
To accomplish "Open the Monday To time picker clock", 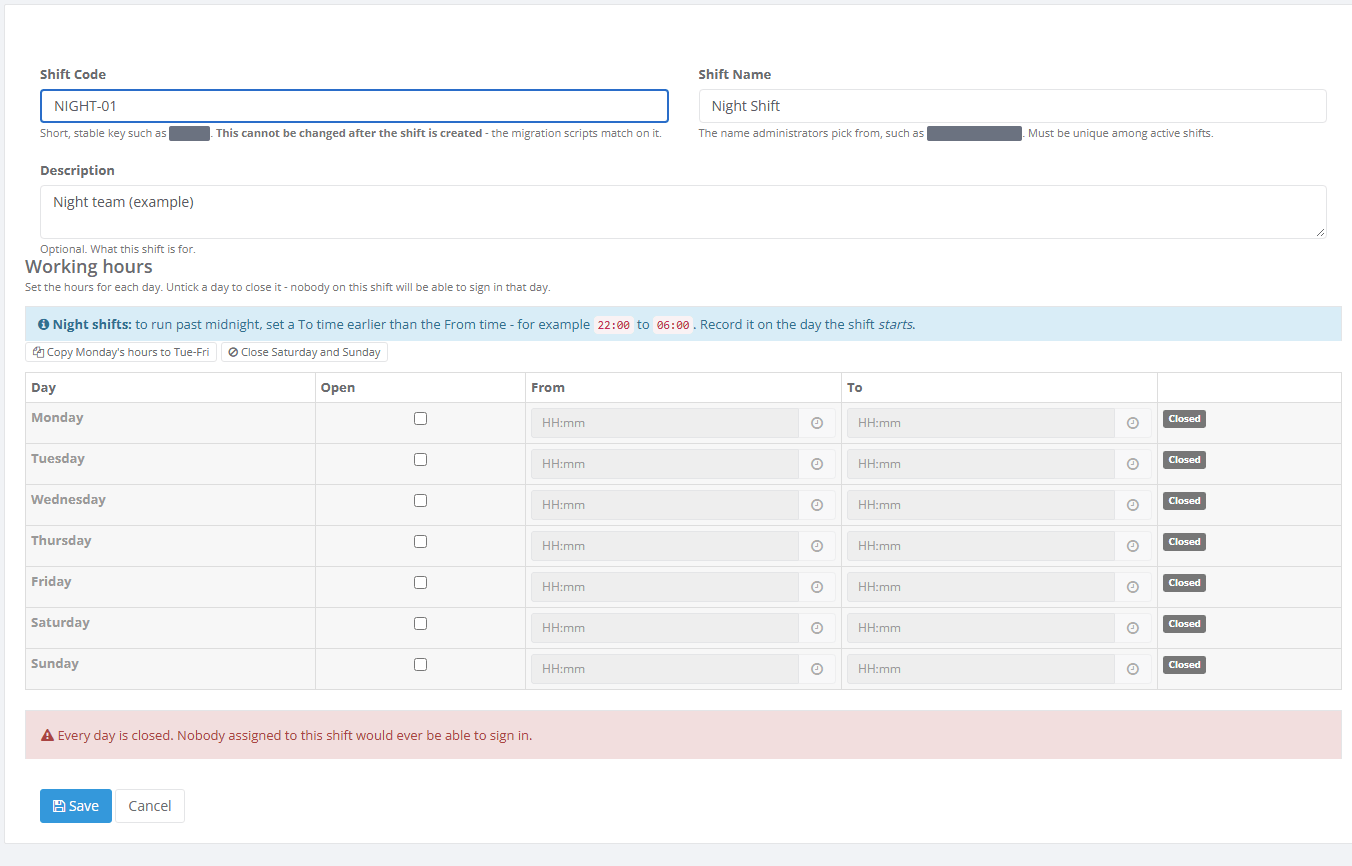I will pyautogui.click(x=1133, y=423).
